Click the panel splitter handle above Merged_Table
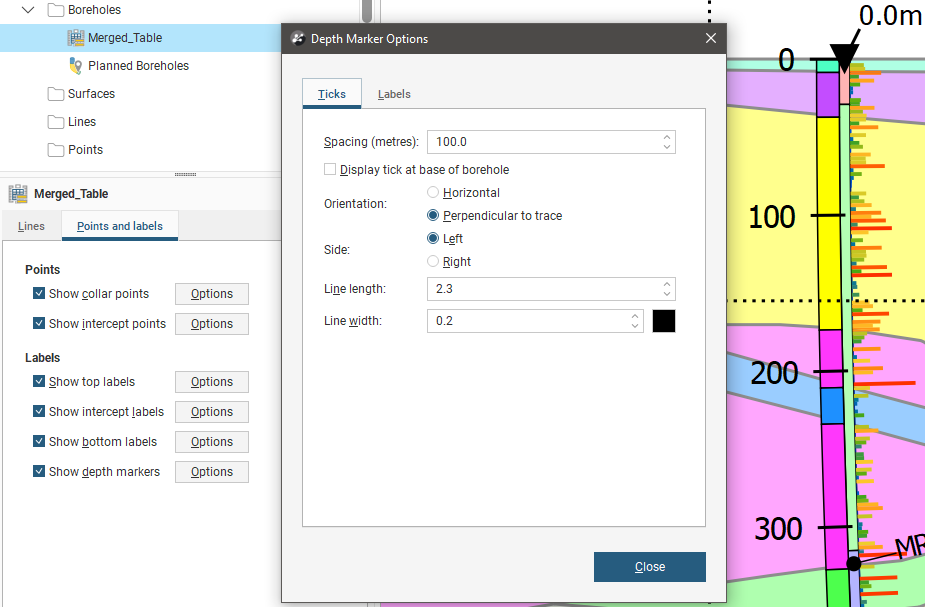 click(x=185, y=175)
